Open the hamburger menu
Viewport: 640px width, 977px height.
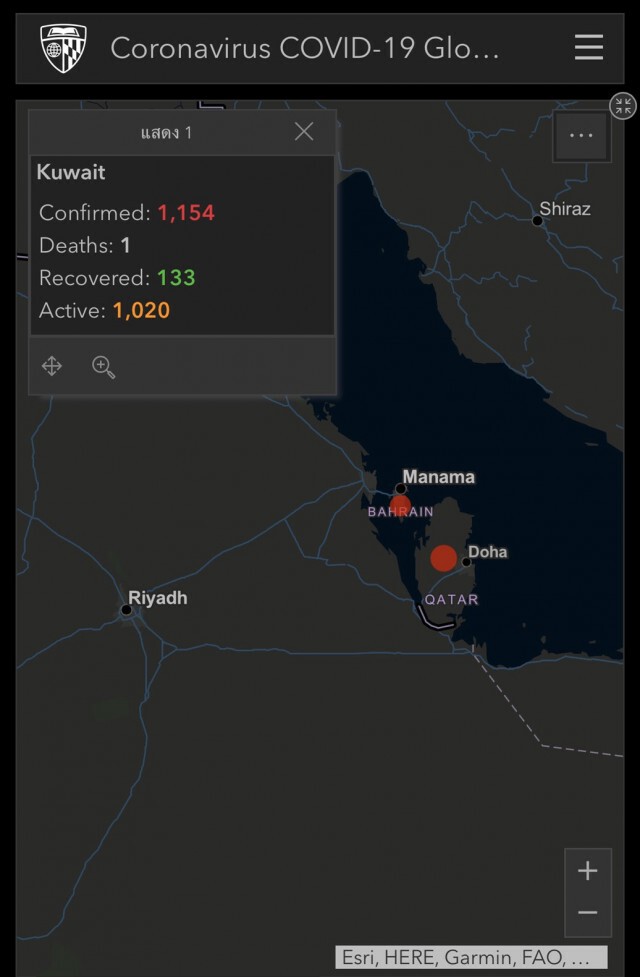588,47
